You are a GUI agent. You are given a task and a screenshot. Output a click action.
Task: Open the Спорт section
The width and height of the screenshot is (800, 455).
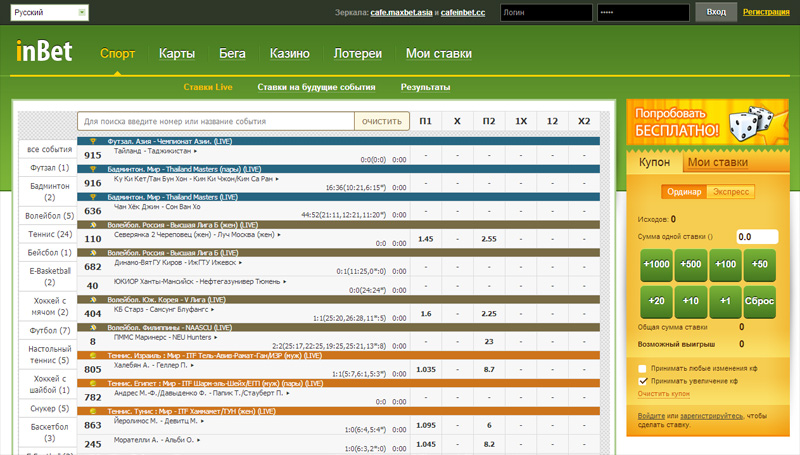point(117,54)
